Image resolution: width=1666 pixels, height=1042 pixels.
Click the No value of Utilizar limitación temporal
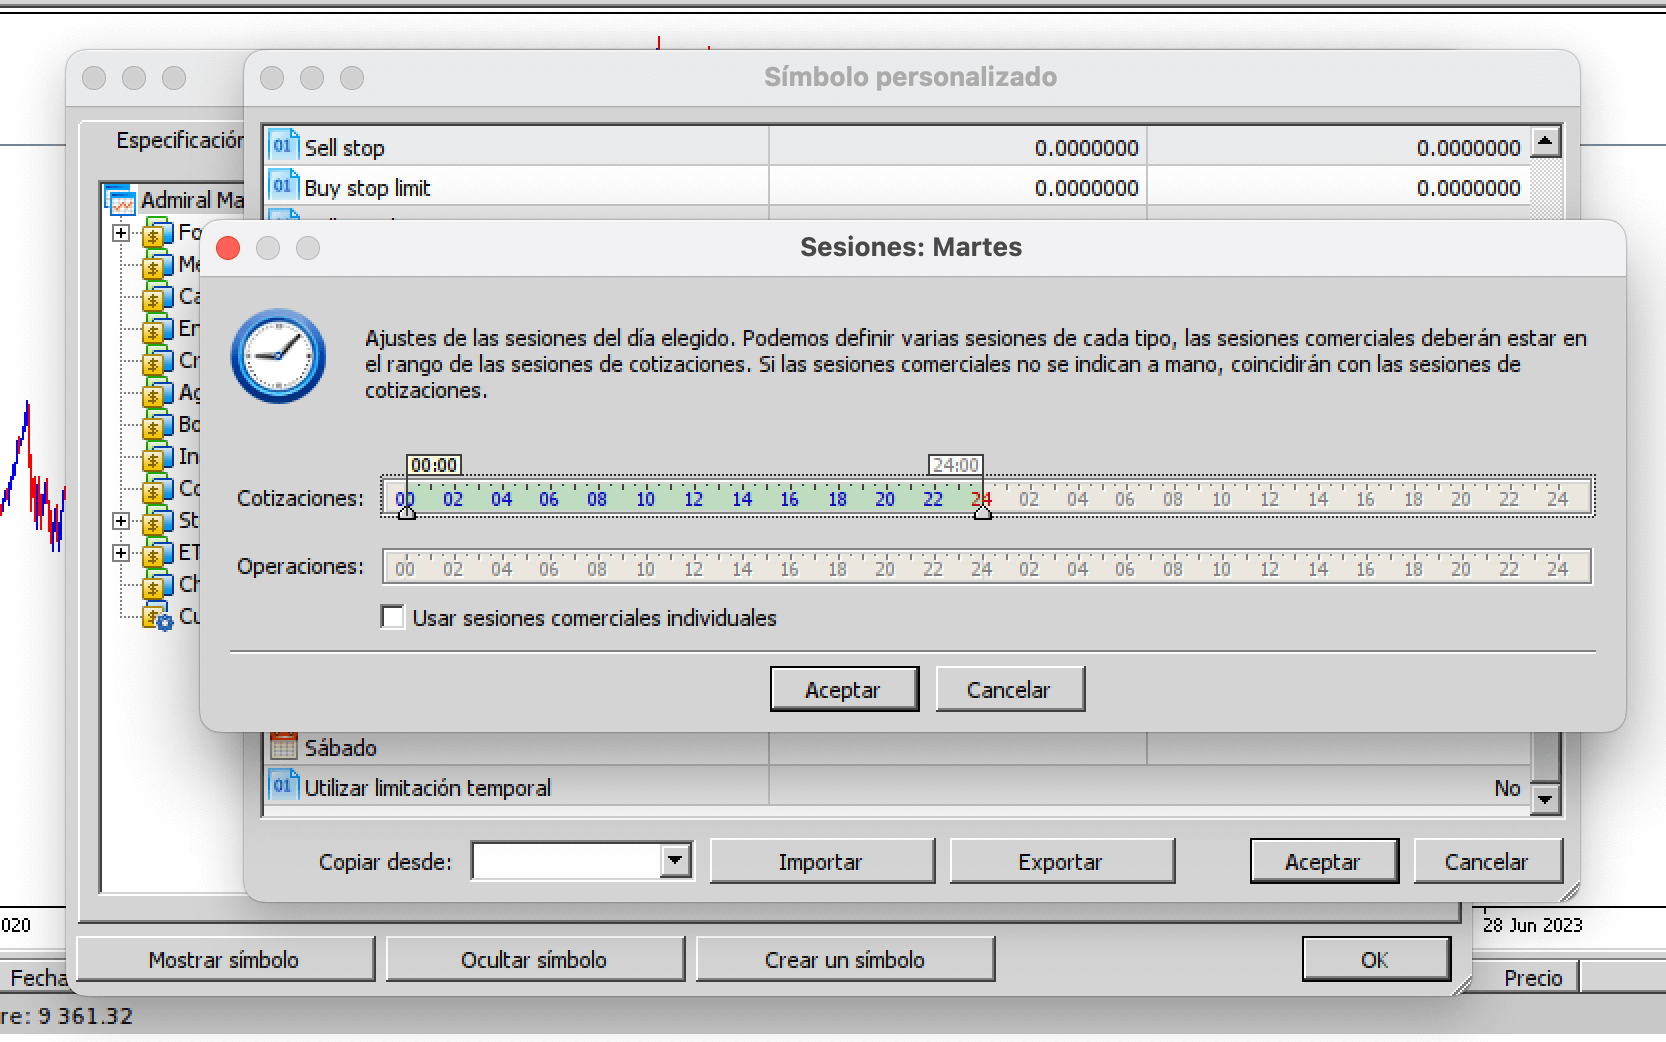point(1507,787)
